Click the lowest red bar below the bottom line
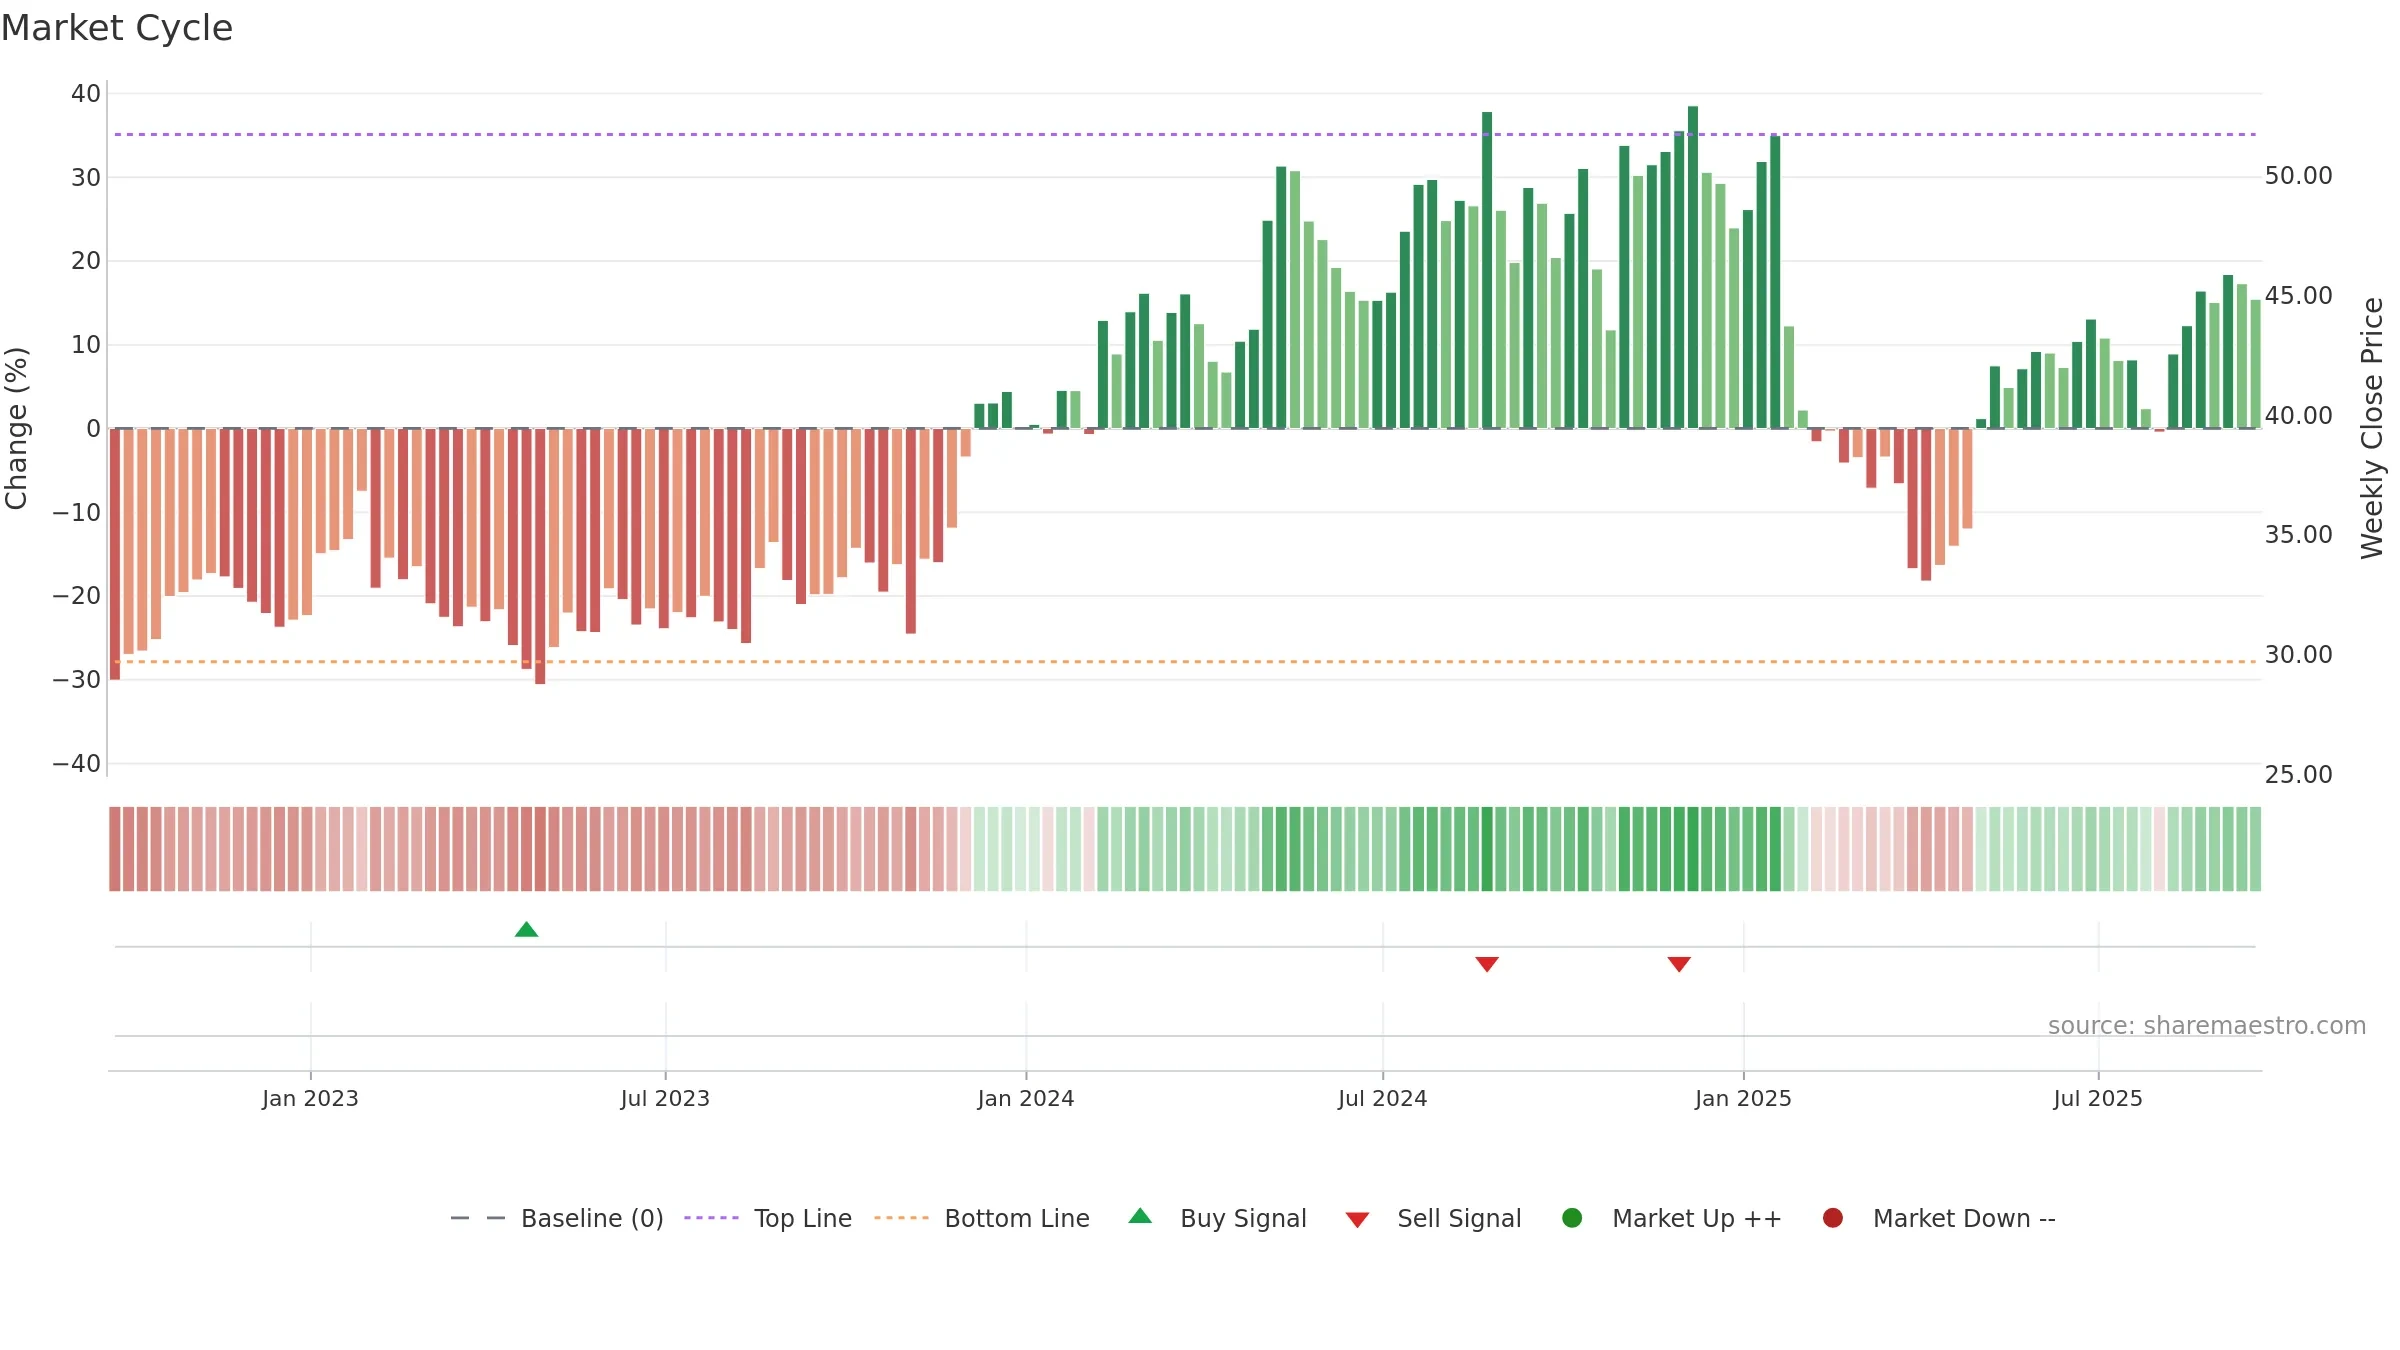Viewport: 2400px width, 1350px height. pos(540,556)
